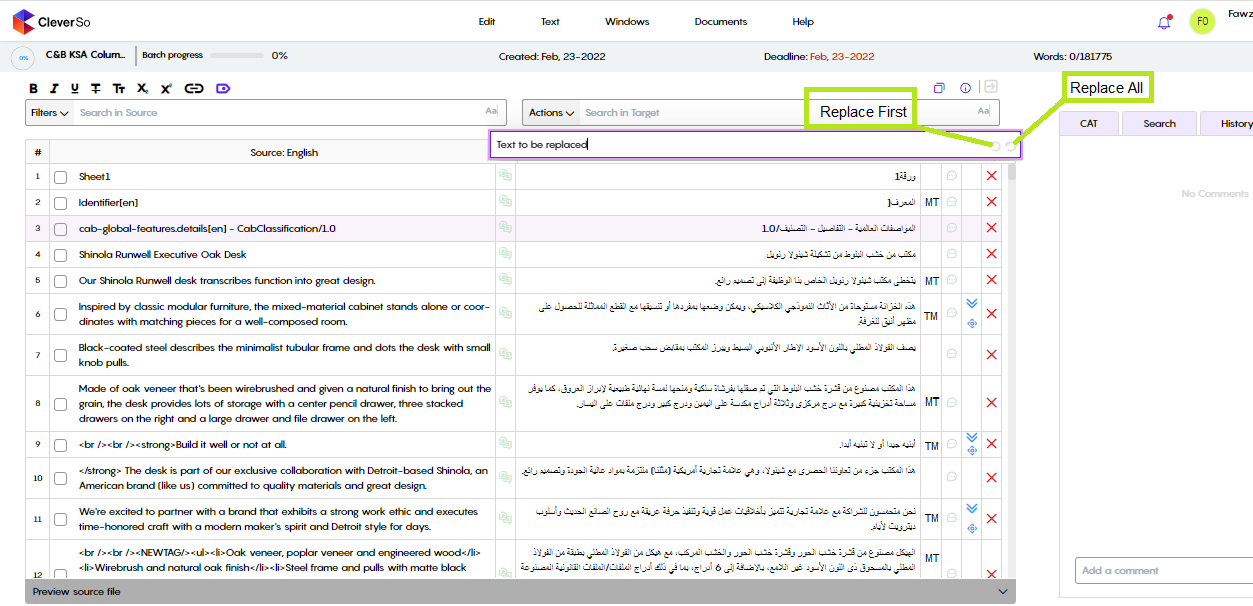Clear target of the Identifier[en] row
The height and width of the screenshot is (606, 1253).
pos(991,202)
